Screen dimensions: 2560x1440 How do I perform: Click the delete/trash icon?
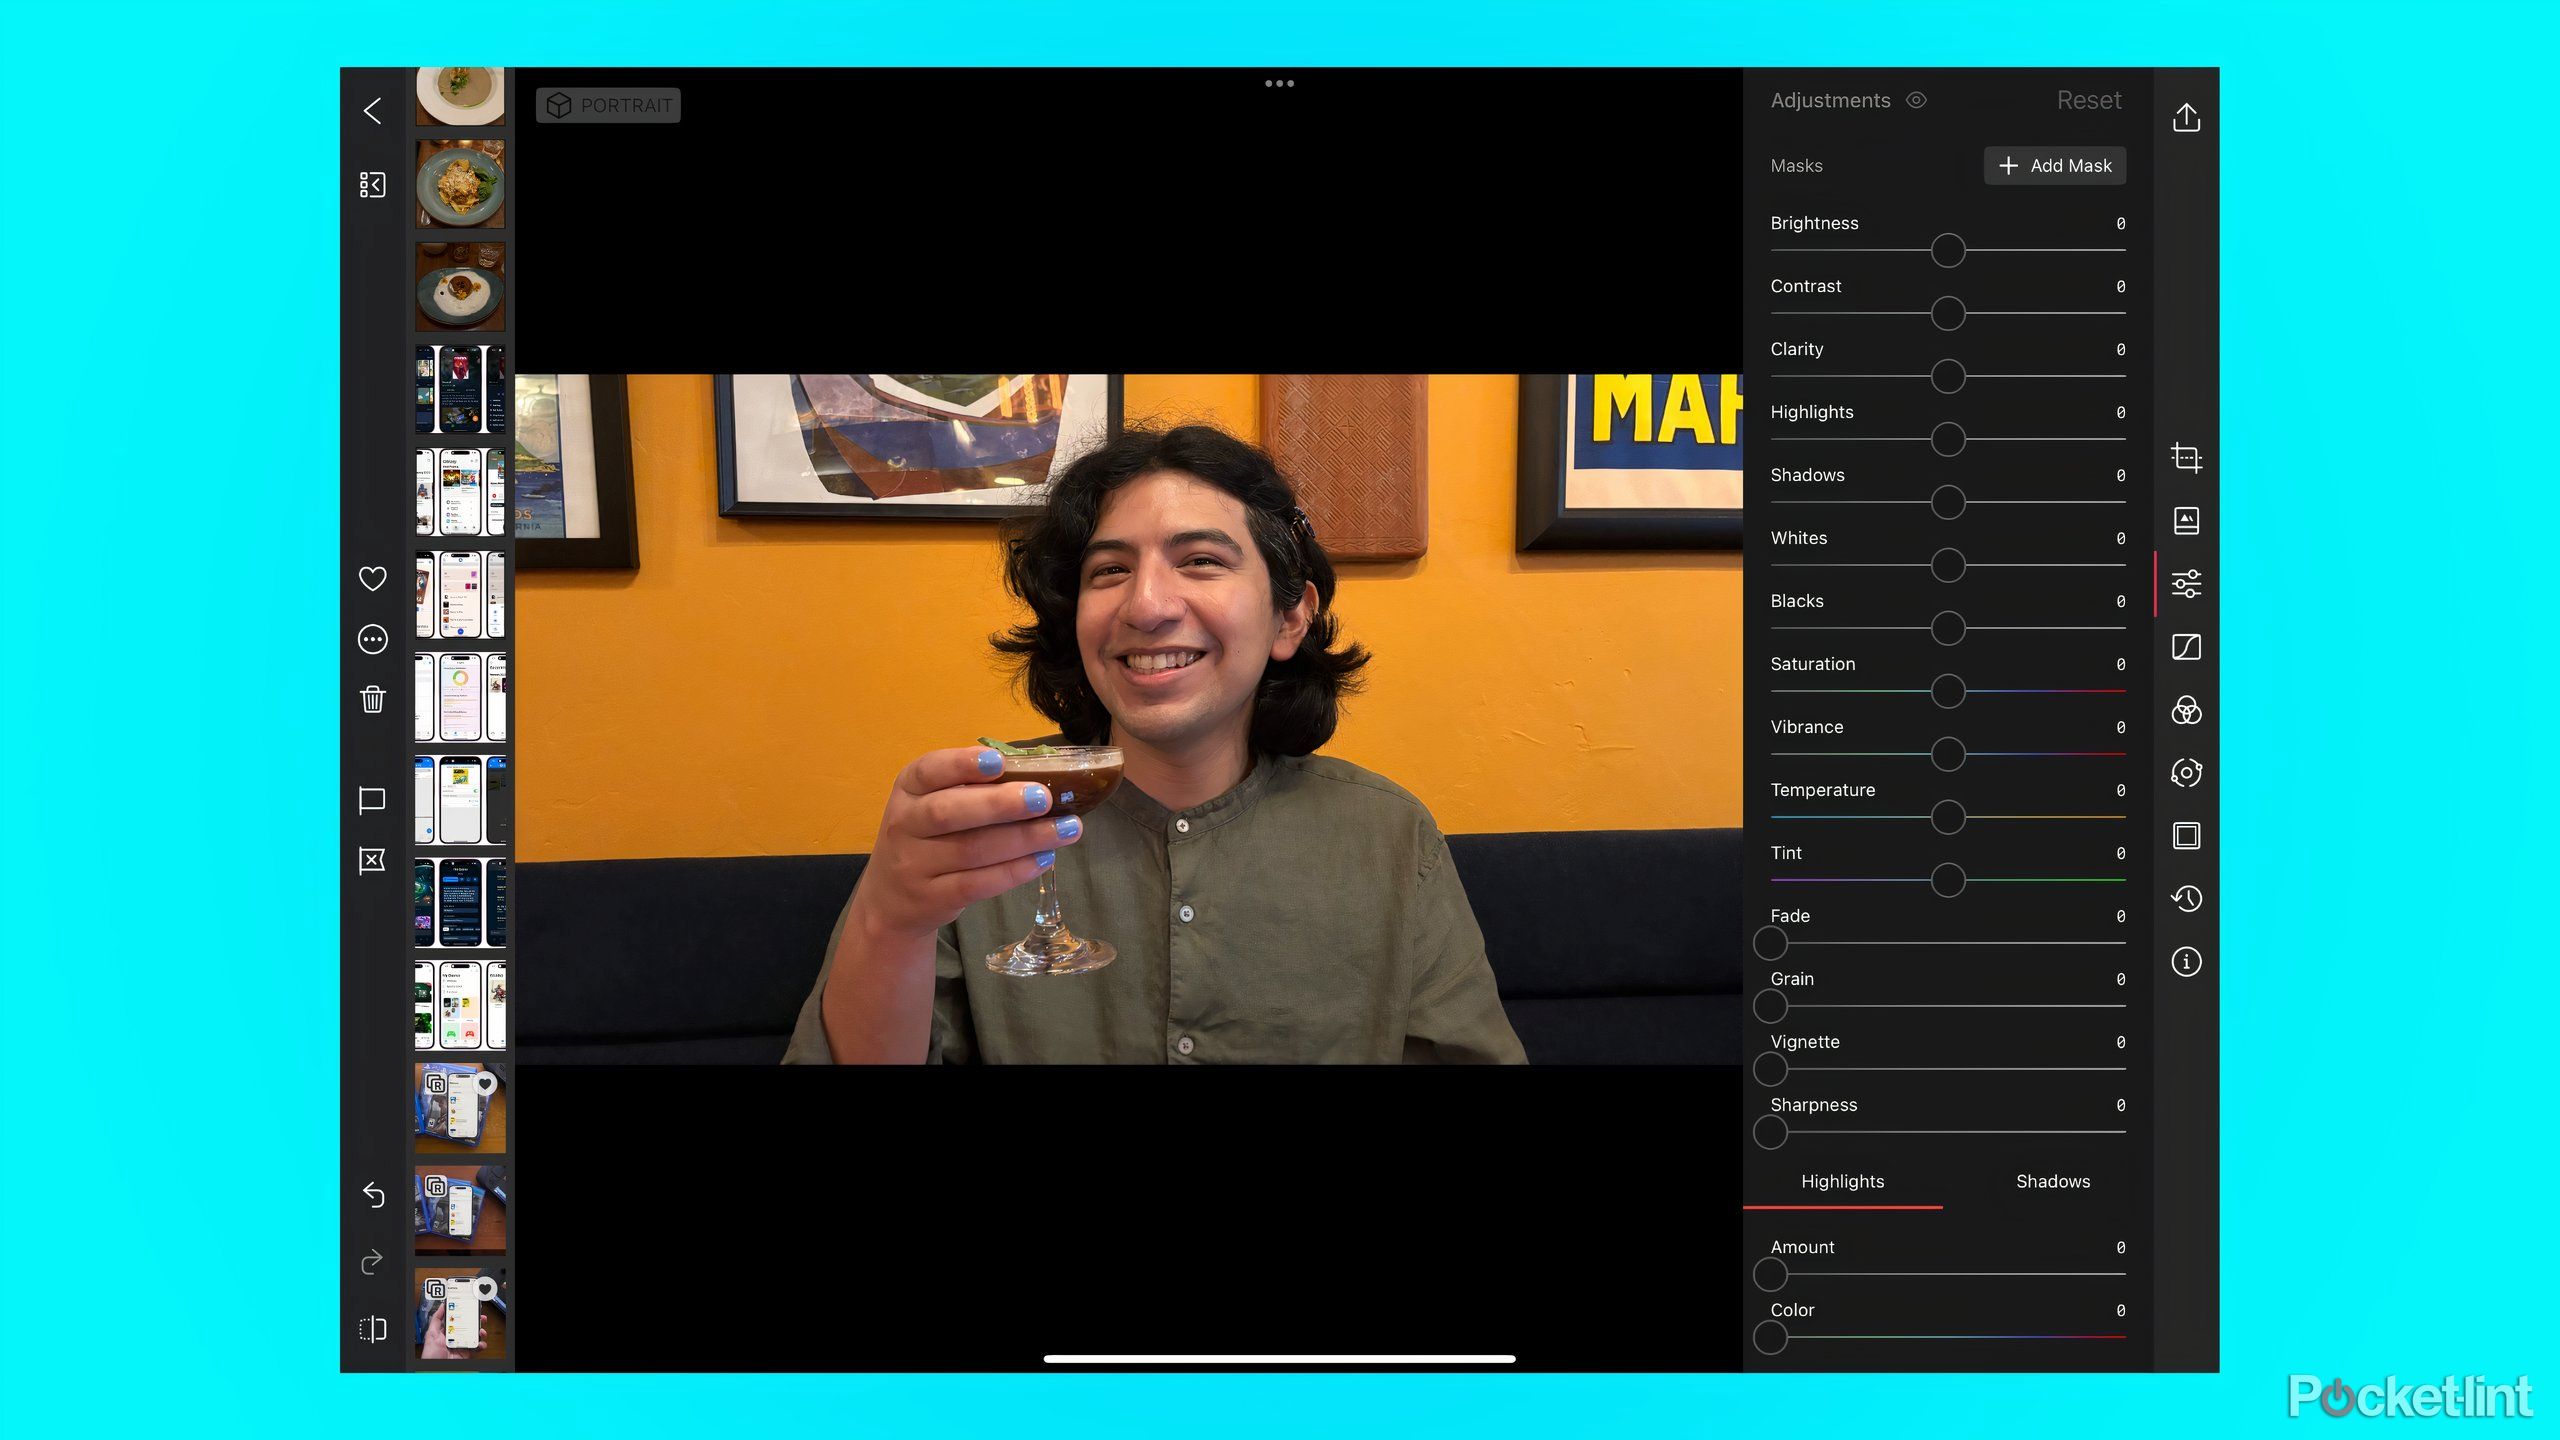pyautogui.click(x=373, y=700)
